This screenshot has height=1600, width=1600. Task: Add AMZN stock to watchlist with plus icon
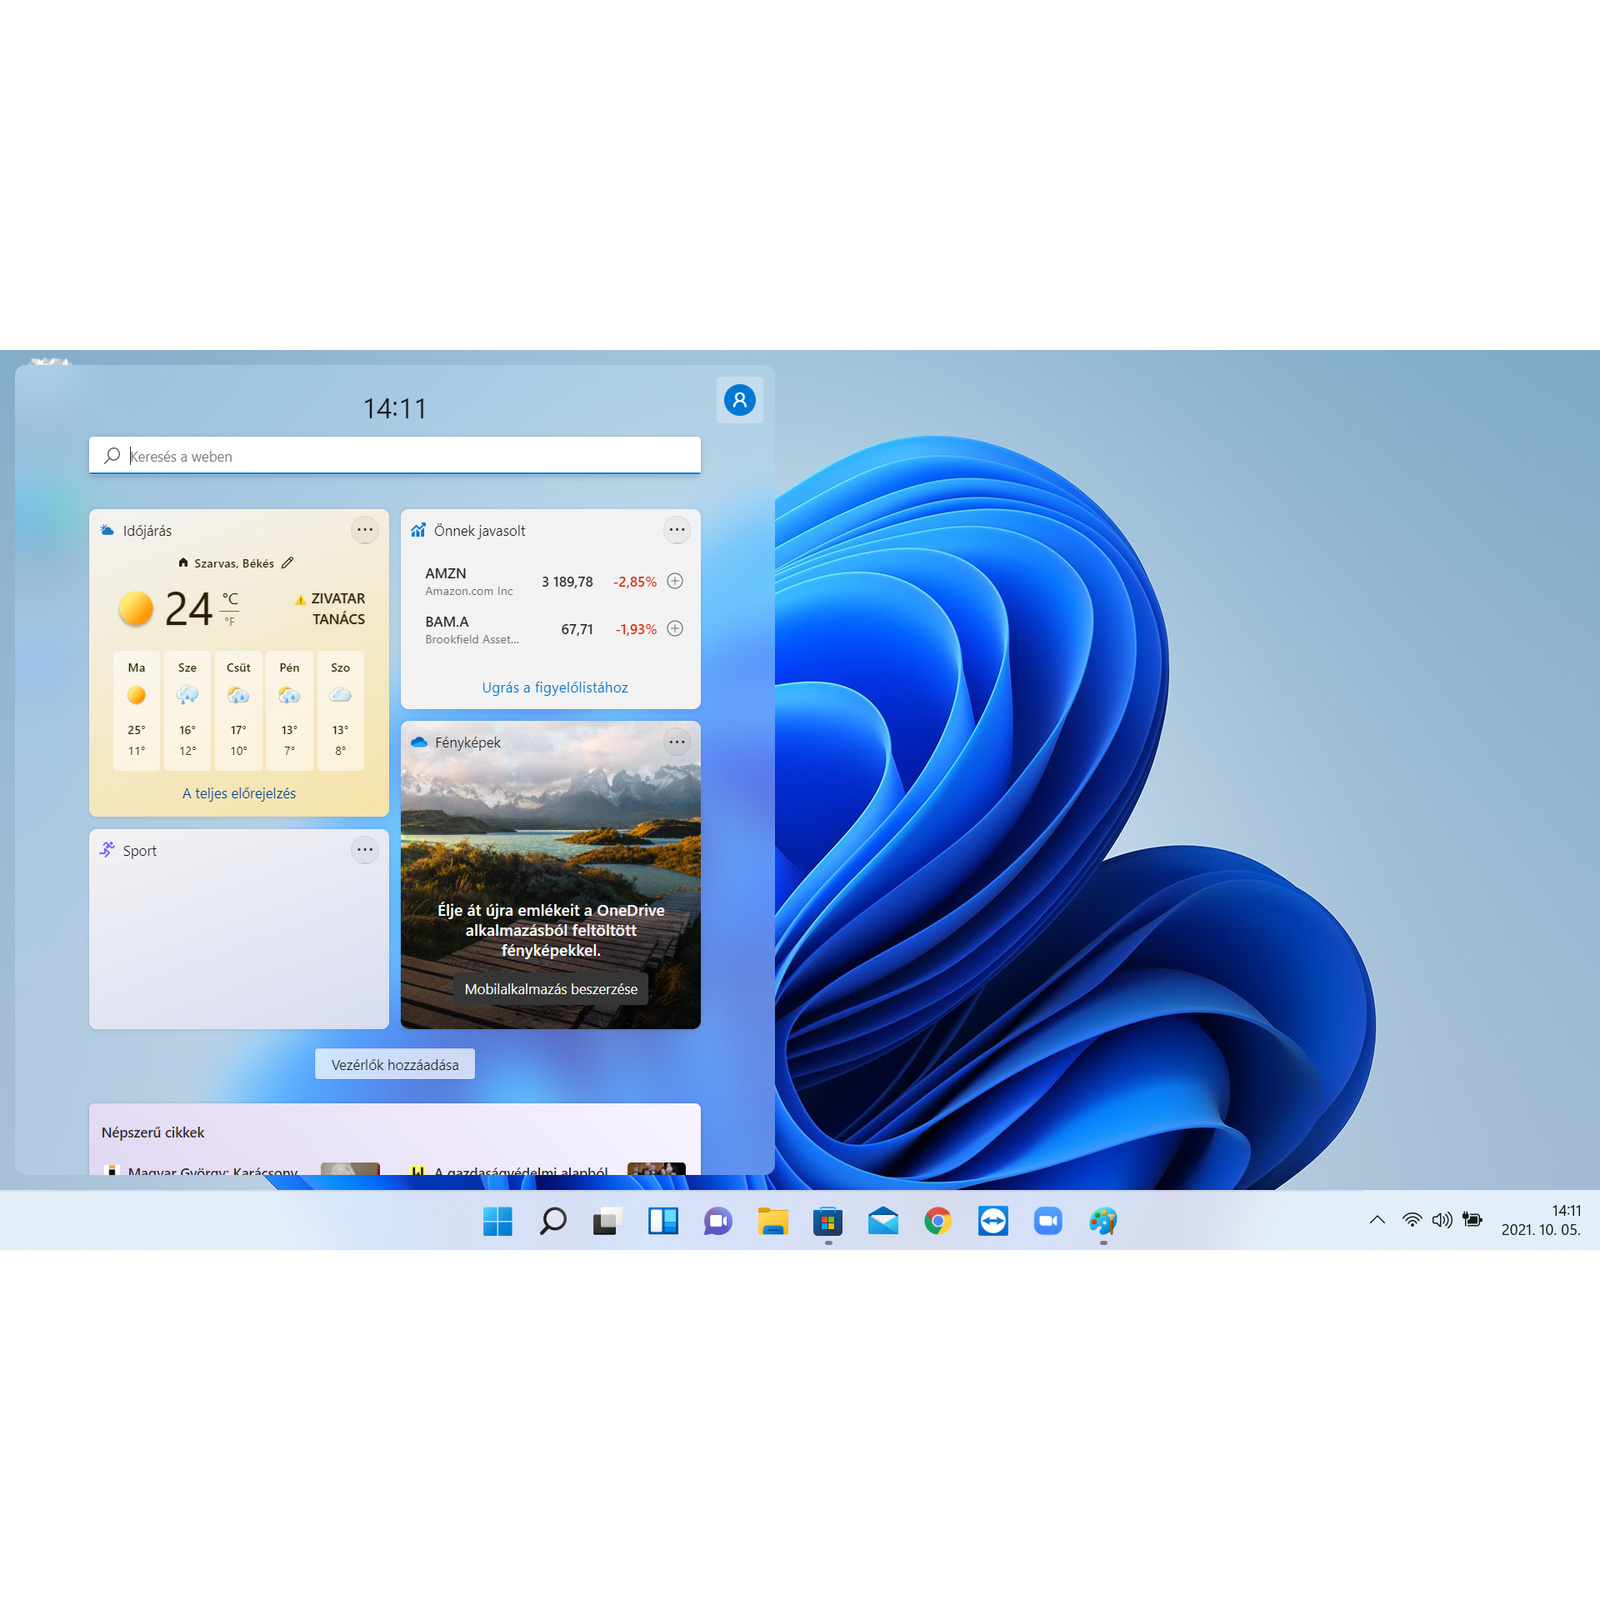point(675,580)
